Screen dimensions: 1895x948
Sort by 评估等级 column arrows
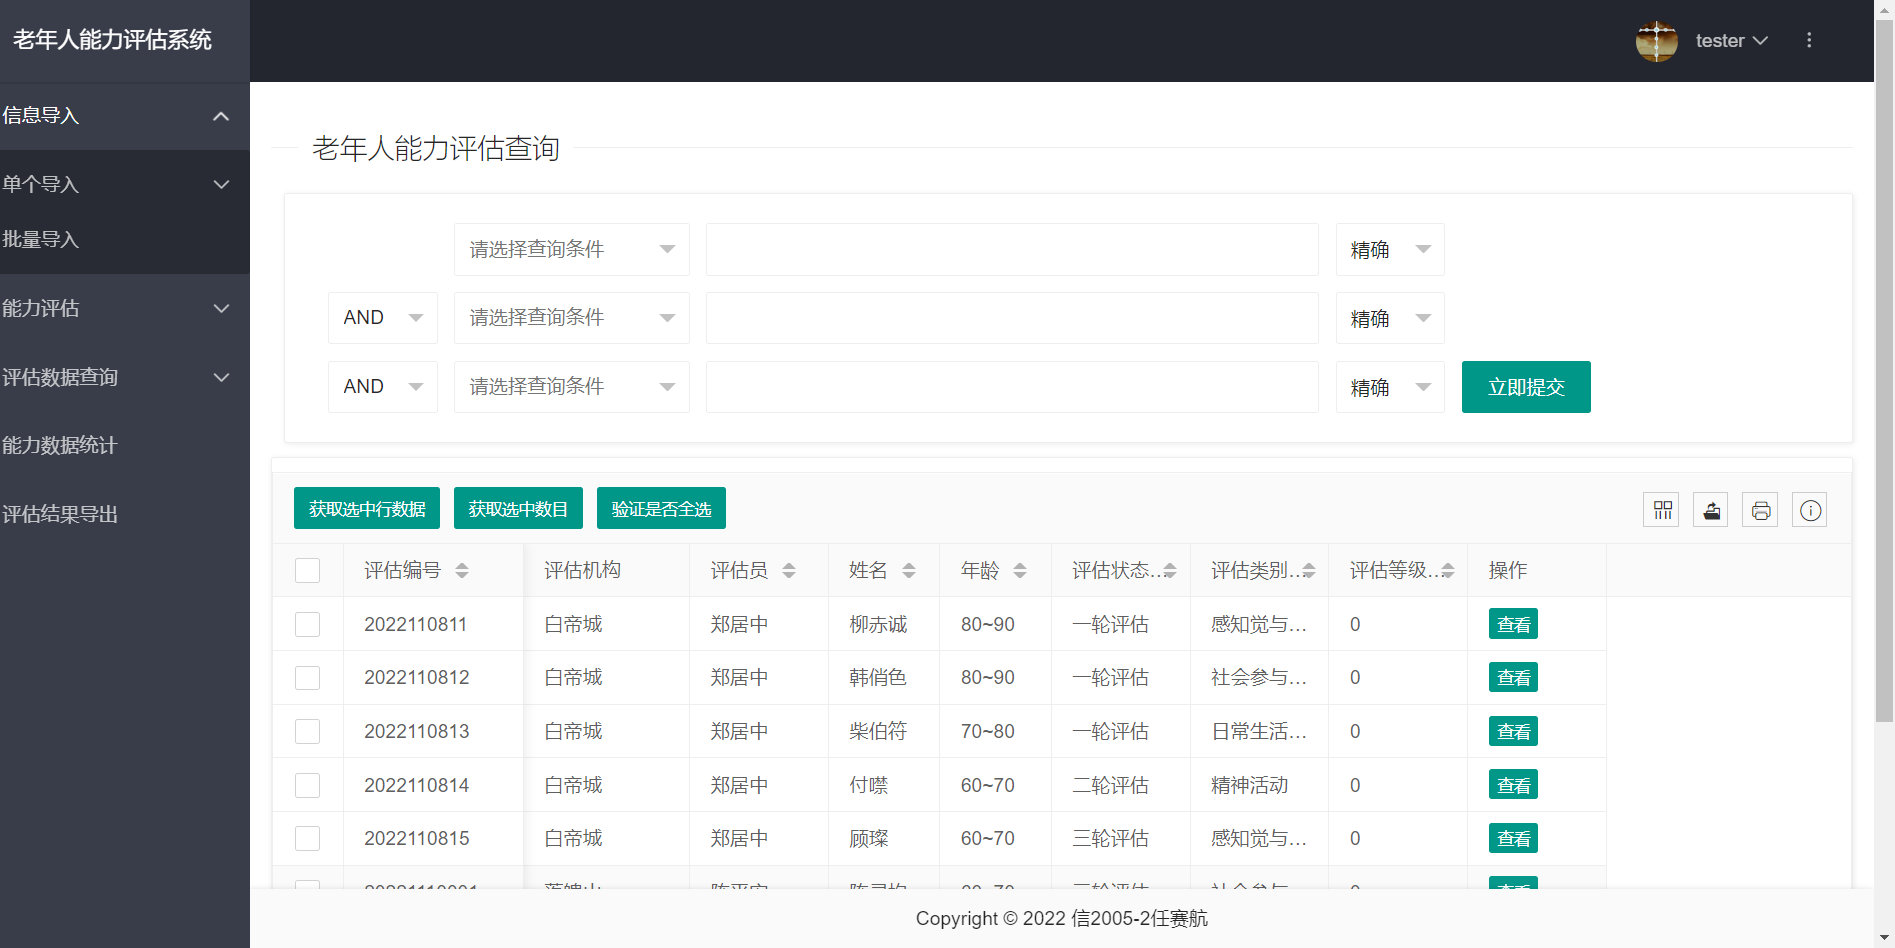pos(1448,570)
